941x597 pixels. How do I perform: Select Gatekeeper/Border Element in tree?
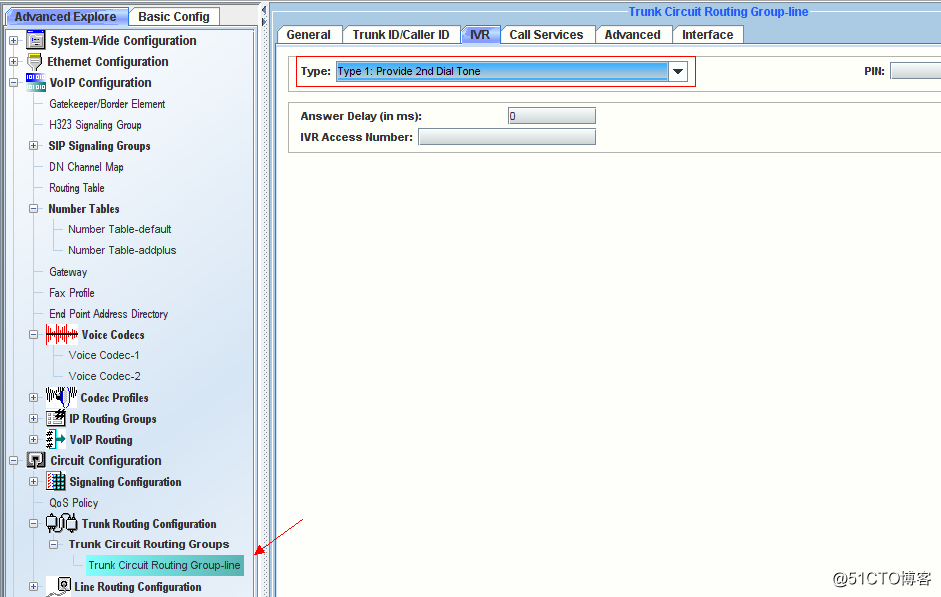point(107,104)
